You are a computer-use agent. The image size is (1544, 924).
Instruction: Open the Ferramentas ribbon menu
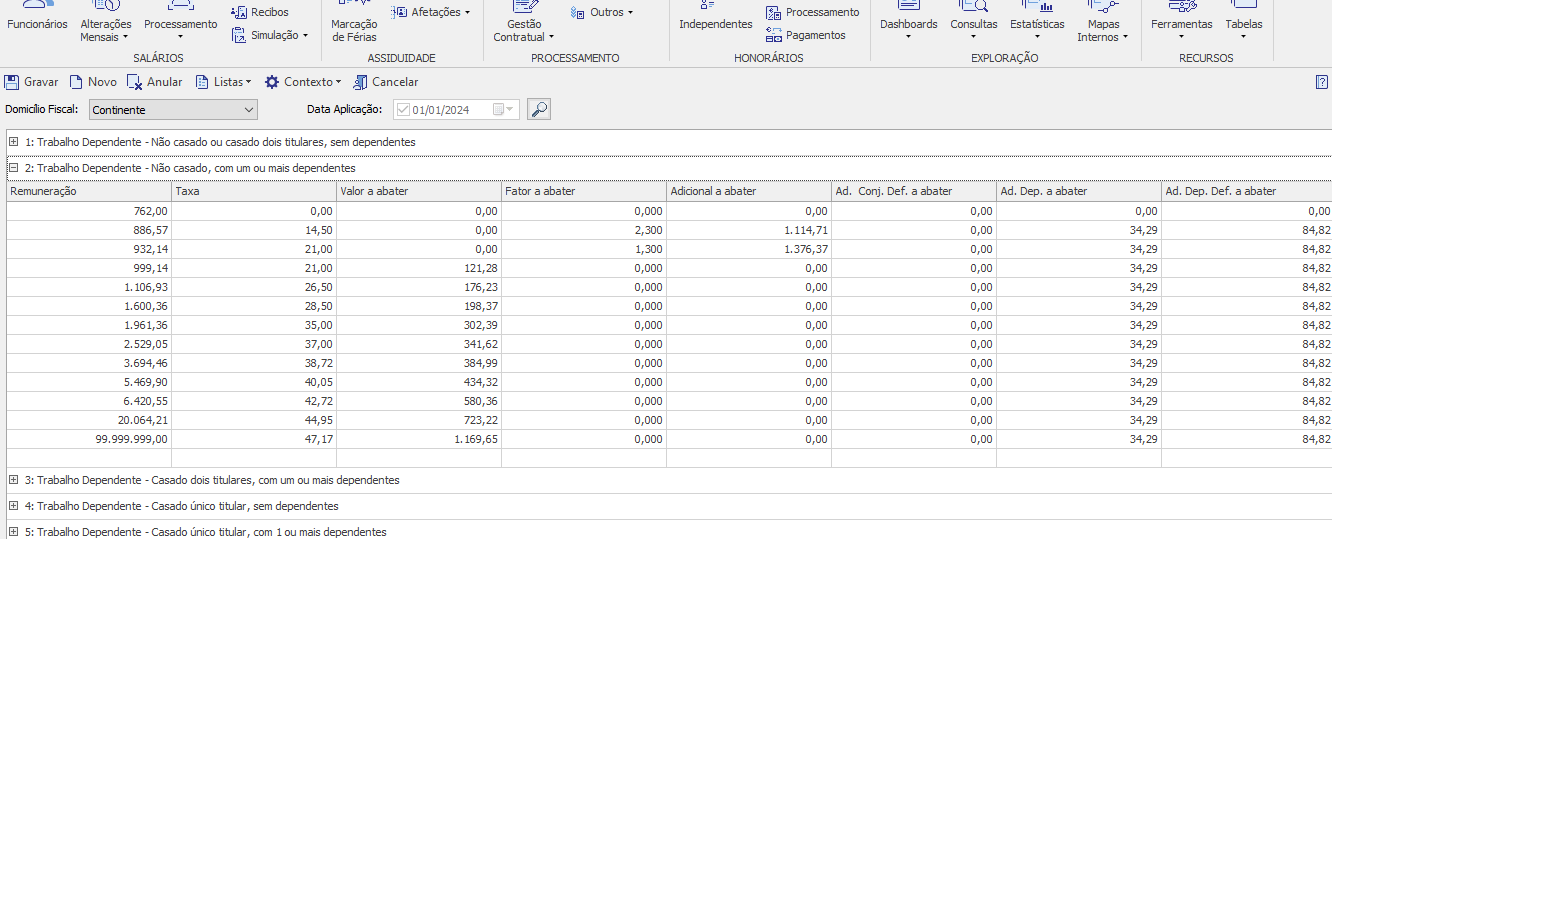pyautogui.click(x=1181, y=26)
